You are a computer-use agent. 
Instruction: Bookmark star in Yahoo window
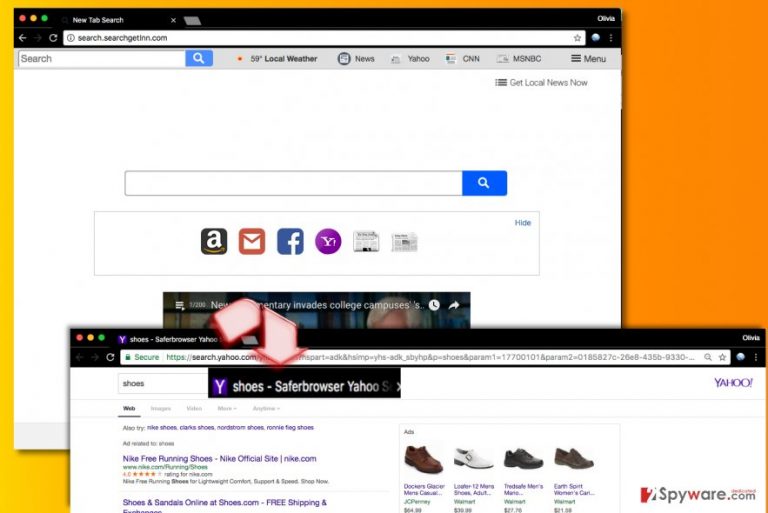722,357
